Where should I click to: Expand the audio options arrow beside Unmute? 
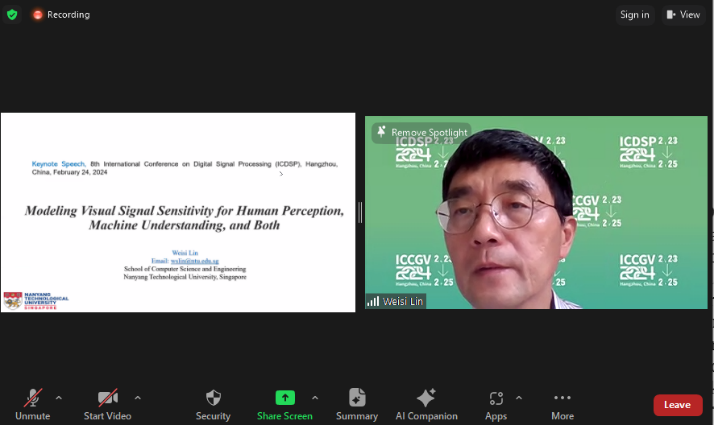[58, 397]
